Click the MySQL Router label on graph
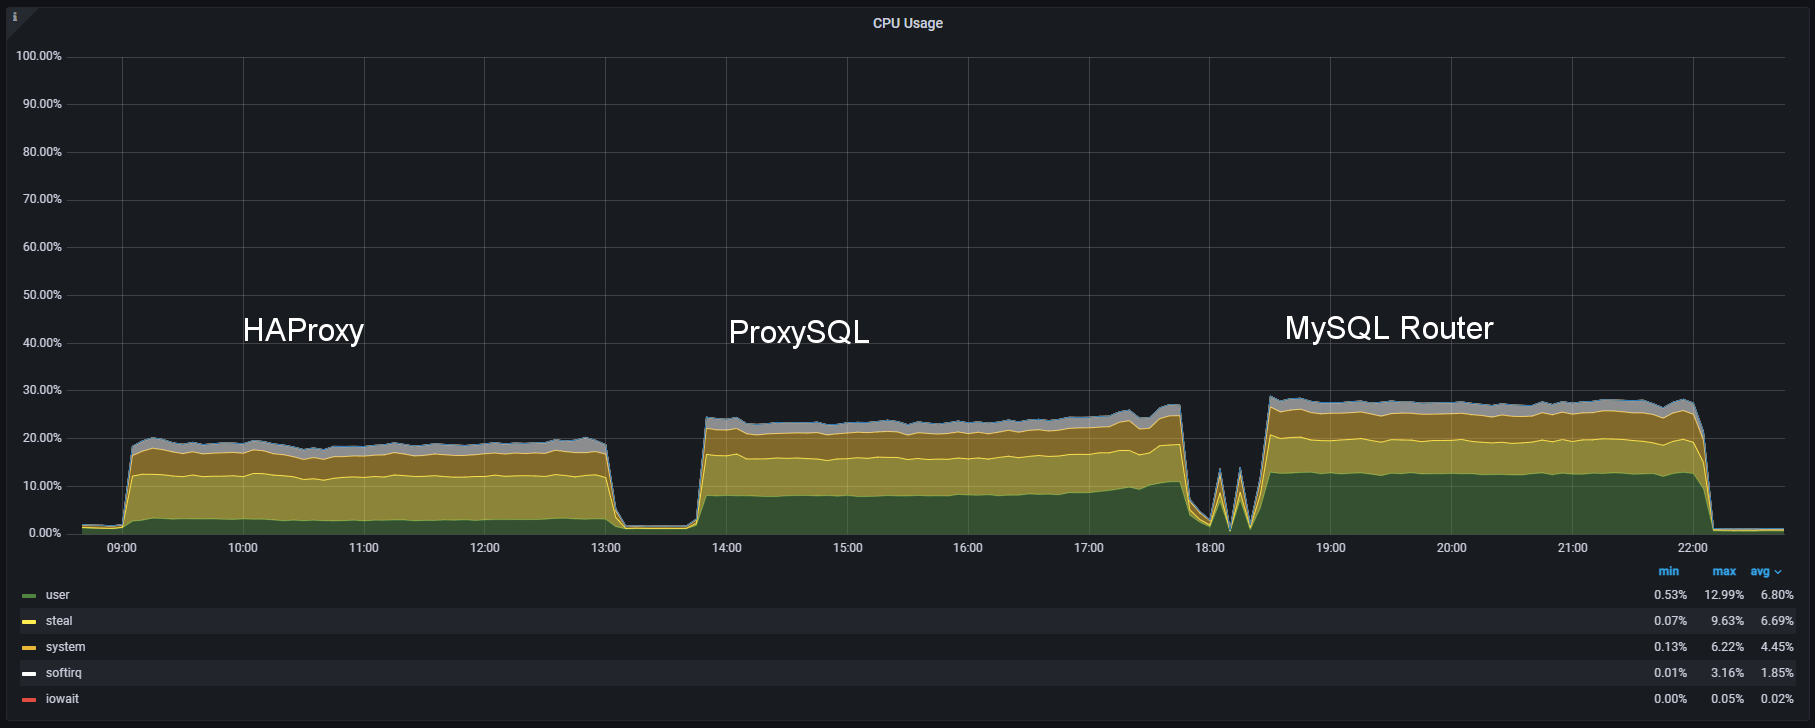The width and height of the screenshot is (1815, 728). point(1388,328)
